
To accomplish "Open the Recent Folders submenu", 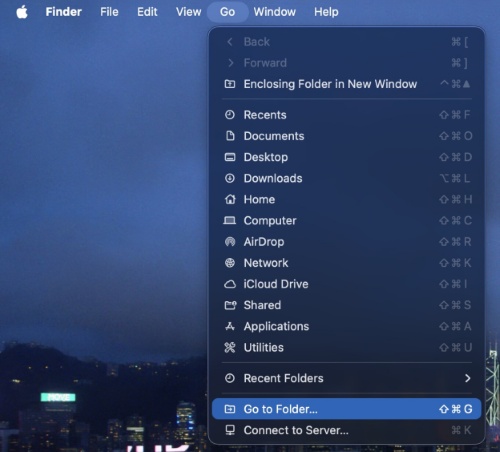I will tap(347, 378).
